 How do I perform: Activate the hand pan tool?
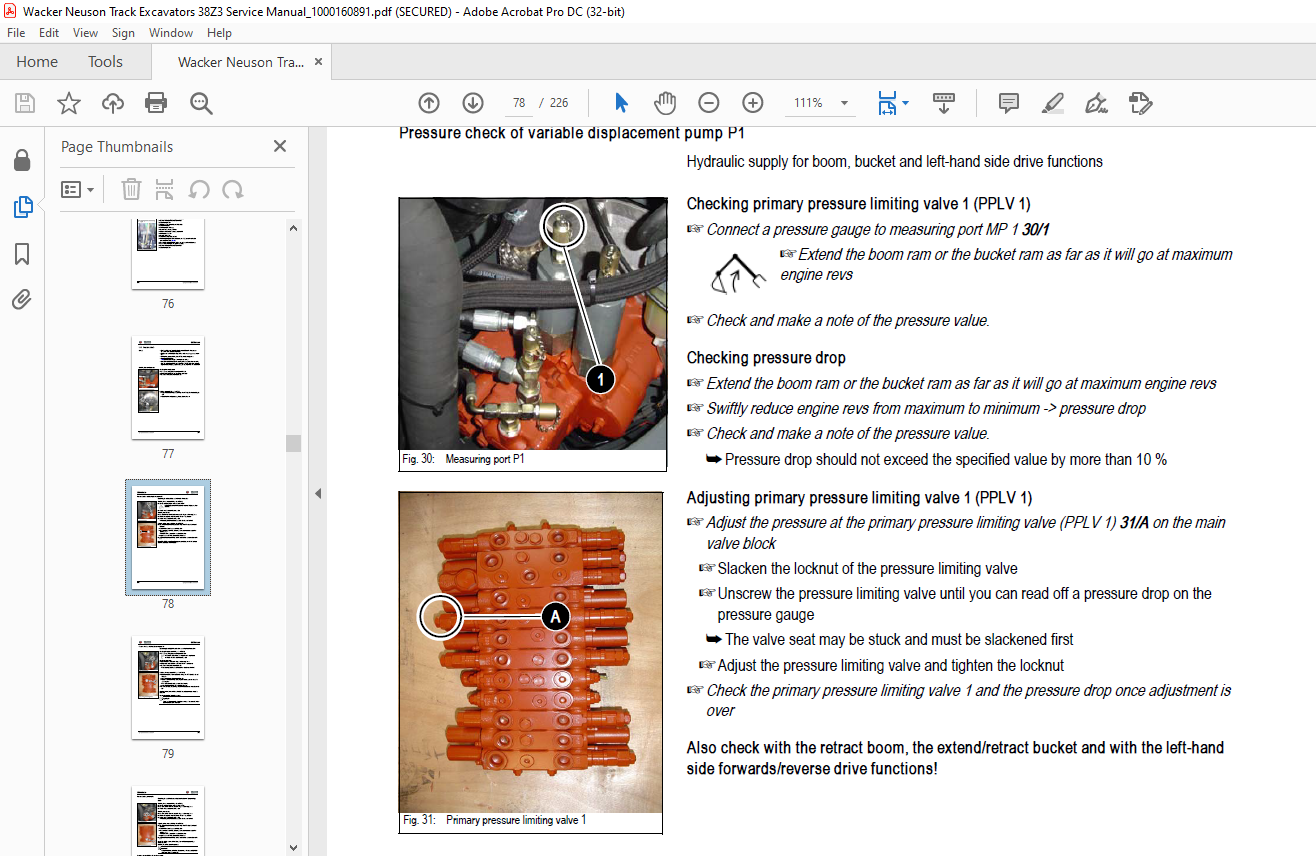tap(665, 103)
